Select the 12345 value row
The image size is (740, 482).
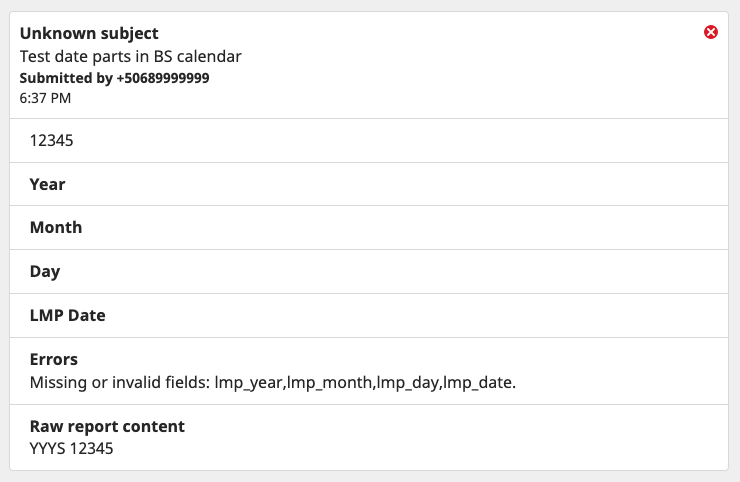pos(369,141)
